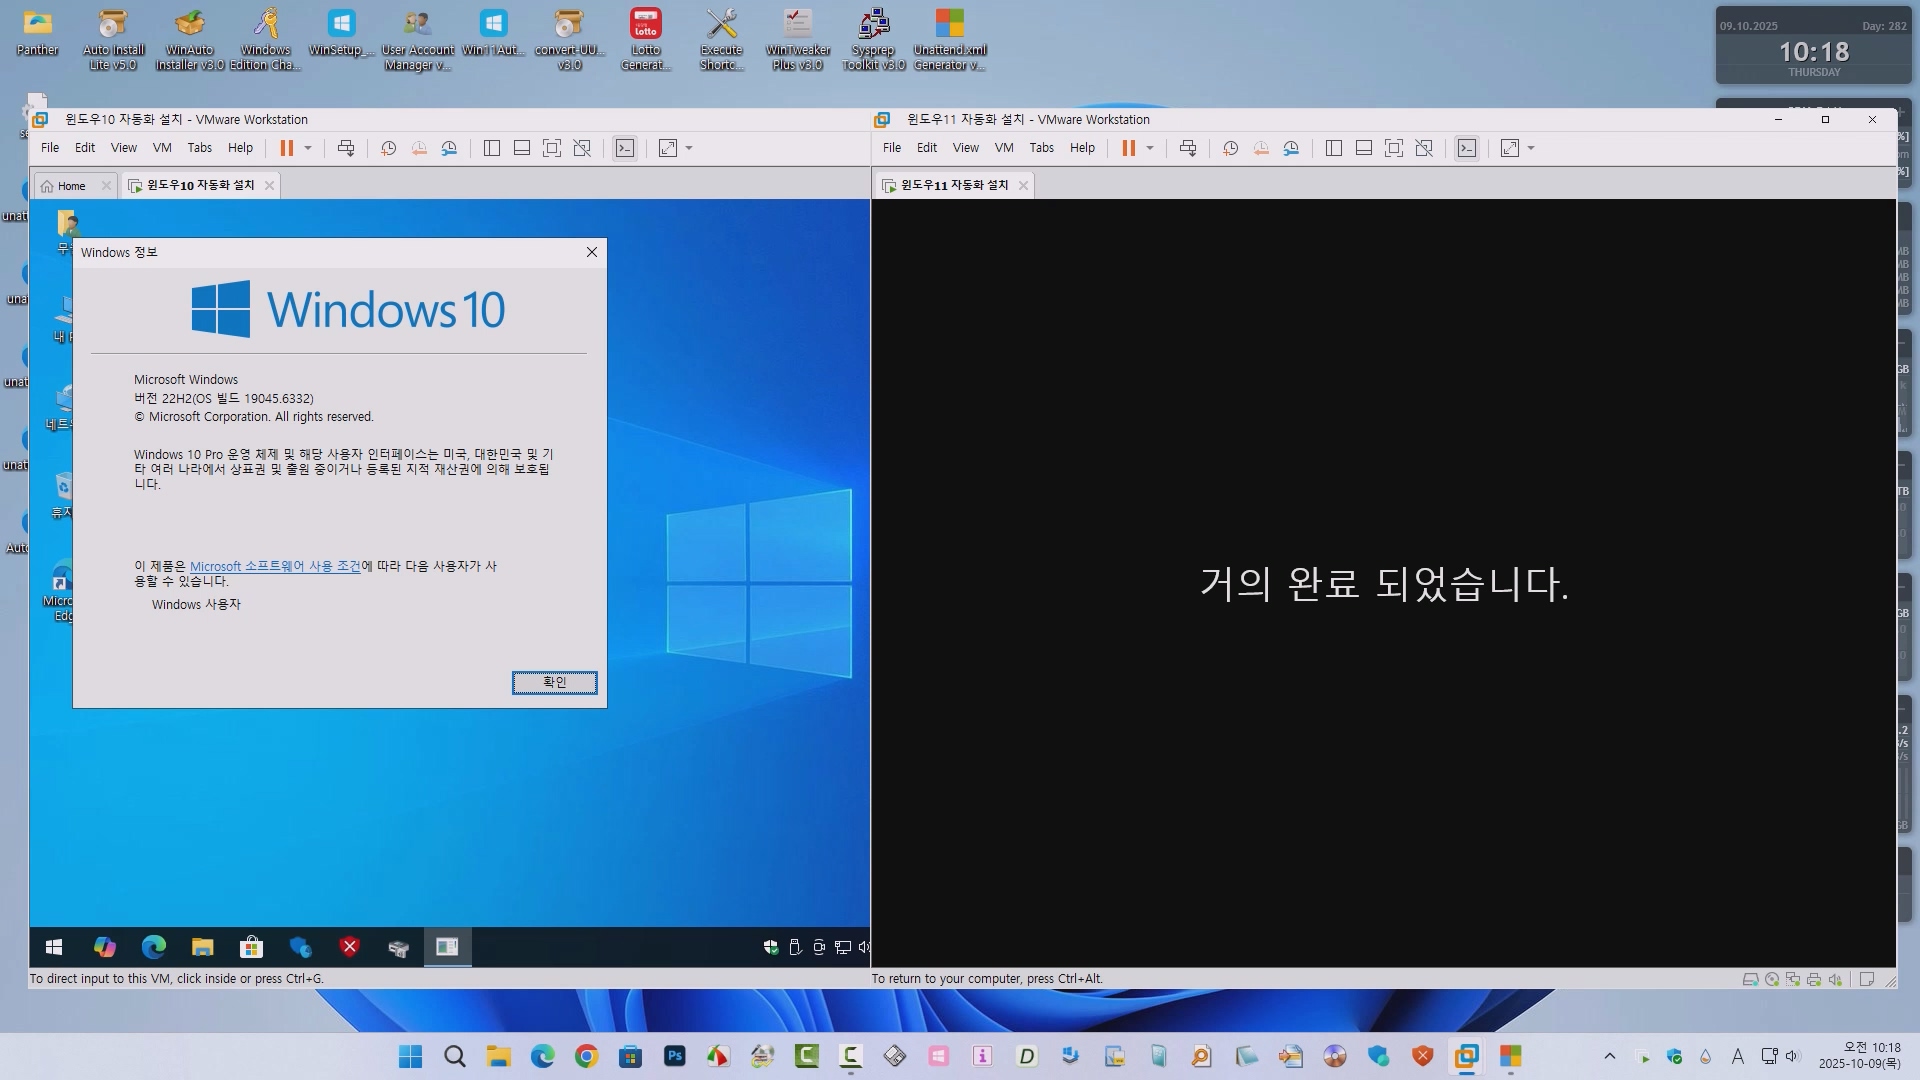Image resolution: width=1920 pixels, height=1080 pixels.
Task: Toggle unity mode in right VMware window
Action: [x=1424, y=148]
